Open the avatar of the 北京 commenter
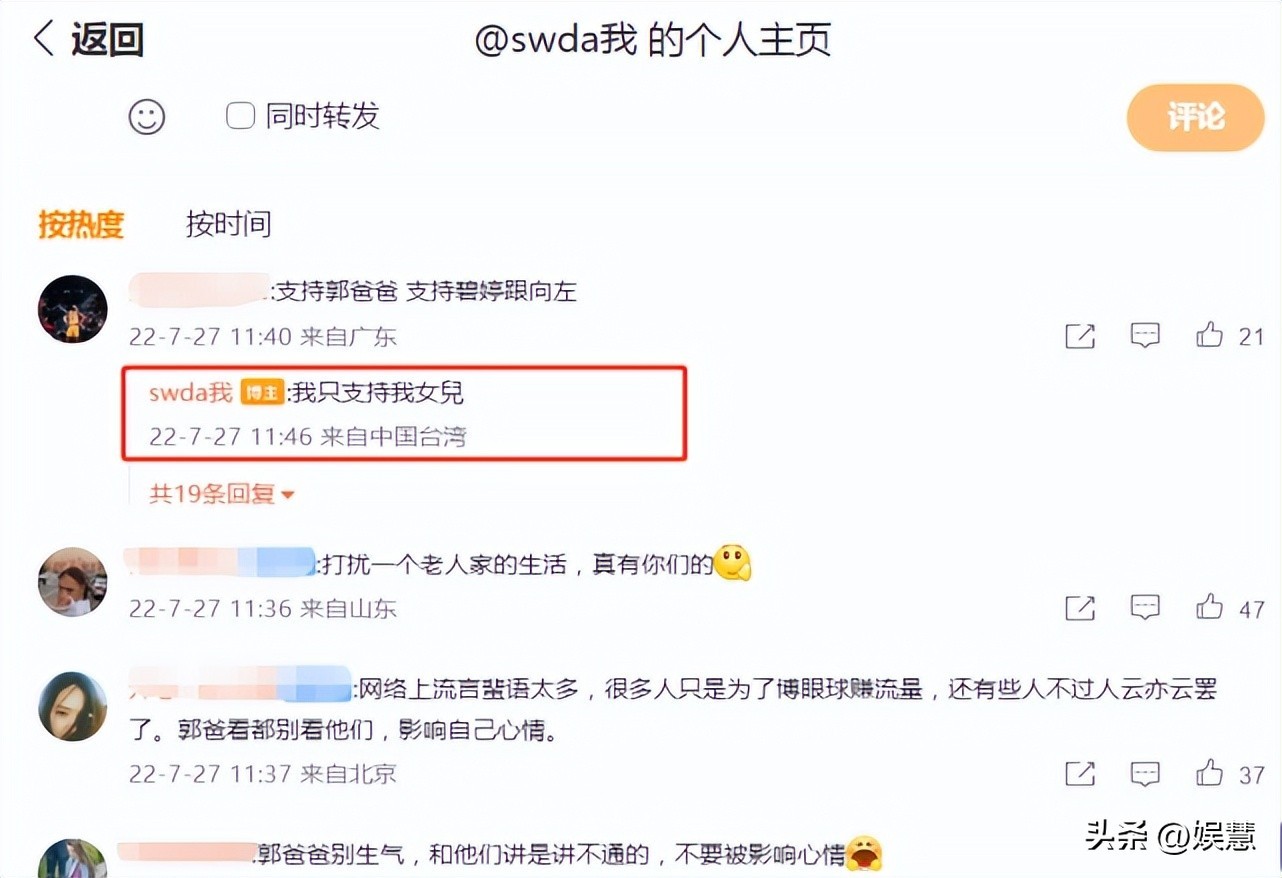The image size is (1282, 878). click(72, 706)
